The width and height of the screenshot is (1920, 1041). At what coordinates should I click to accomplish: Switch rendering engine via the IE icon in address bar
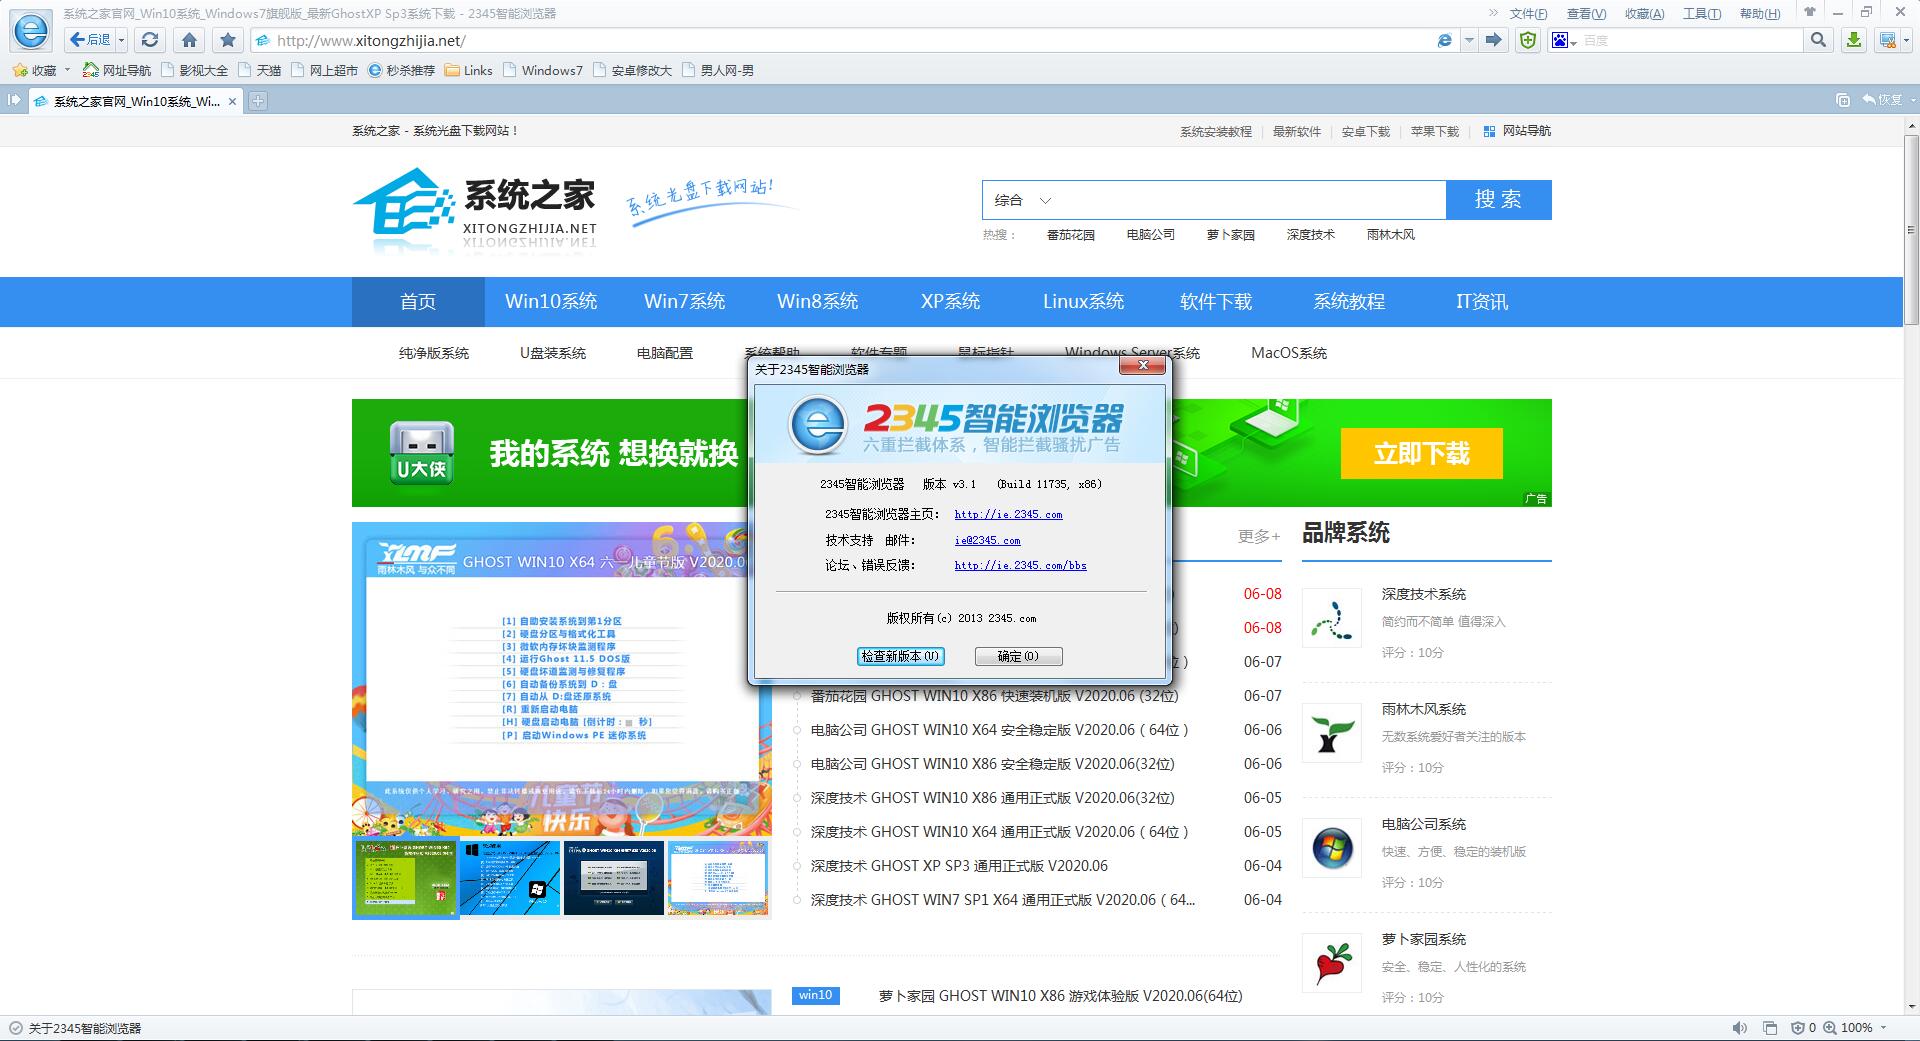(1444, 40)
